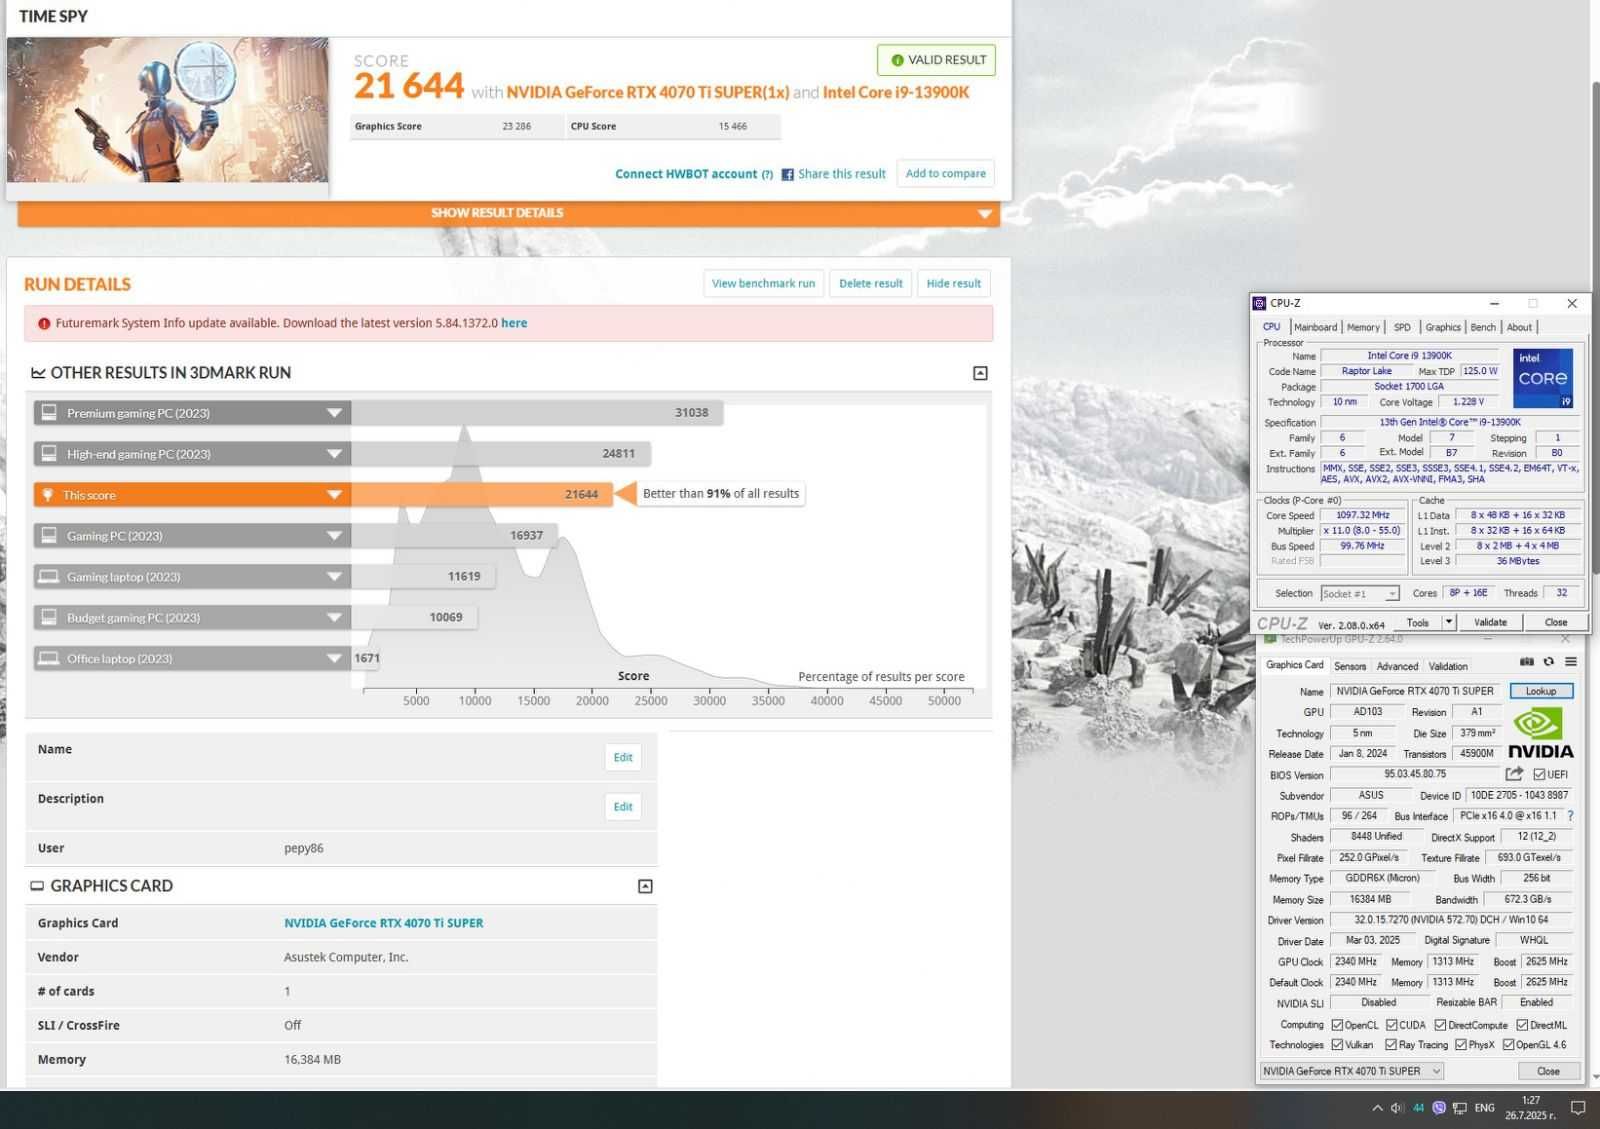Click the CPU-Z title bar app icon
The height and width of the screenshot is (1129, 1600).
pyautogui.click(x=1260, y=303)
